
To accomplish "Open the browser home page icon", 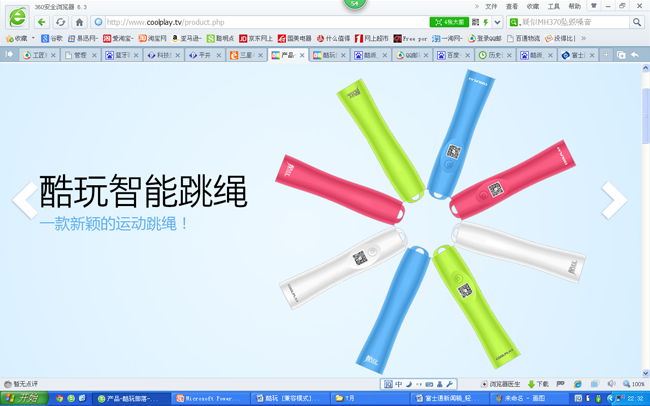I will coord(80,22).
